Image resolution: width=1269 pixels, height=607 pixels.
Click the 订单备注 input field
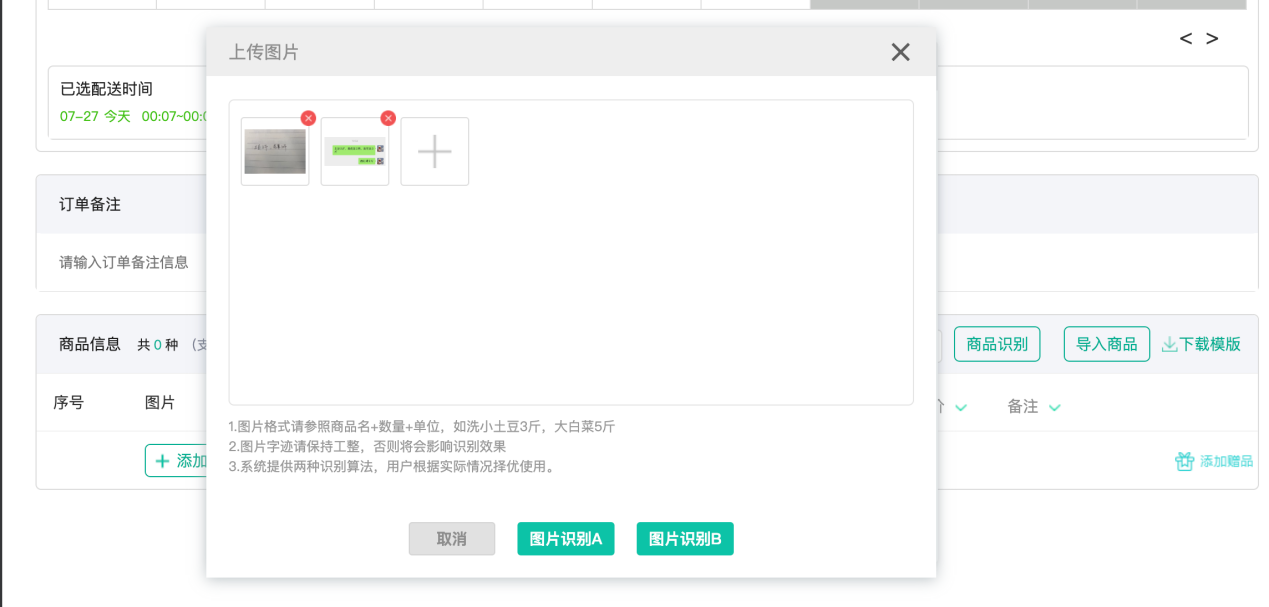(x=124, y=262)
